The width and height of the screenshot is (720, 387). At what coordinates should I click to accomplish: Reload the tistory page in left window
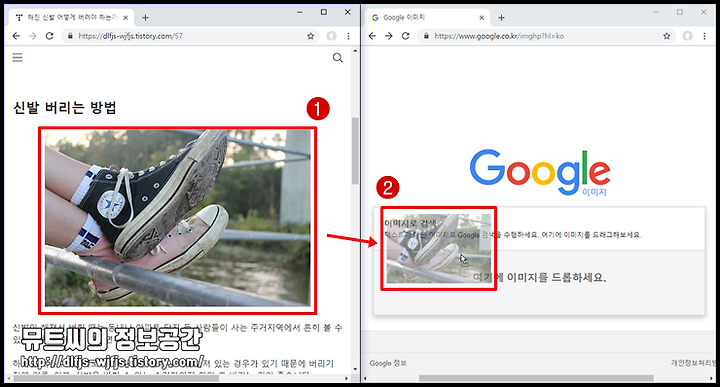pos(50,36)
